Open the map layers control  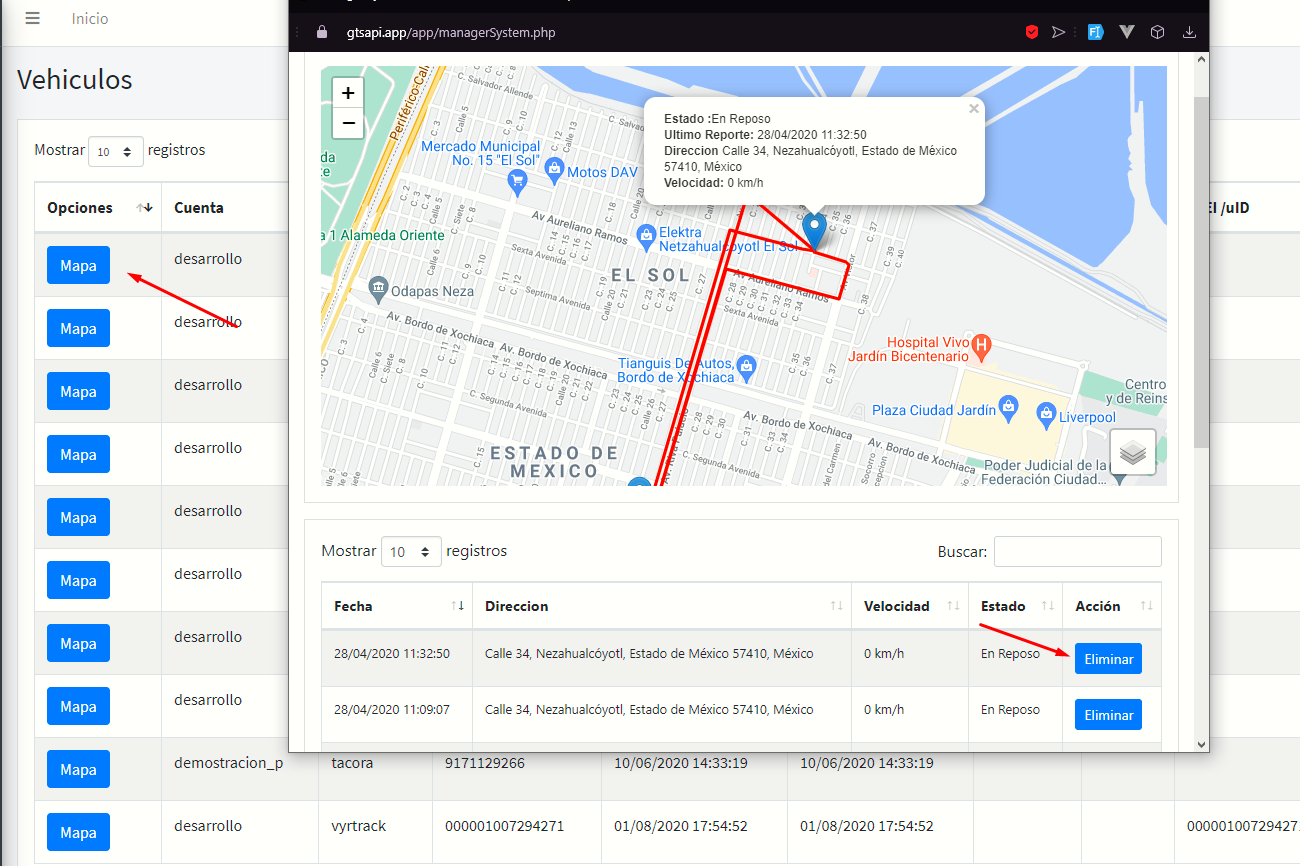tap(1132, 453)
